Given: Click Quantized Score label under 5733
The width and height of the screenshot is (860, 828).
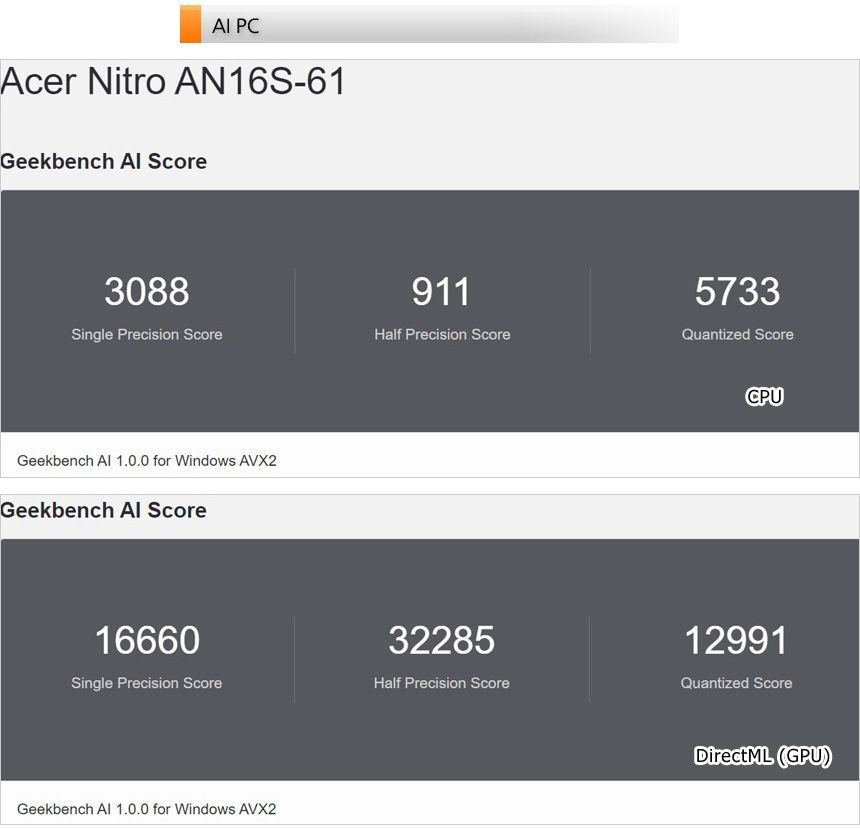Looking at the screenshot, I should (737, 335).
